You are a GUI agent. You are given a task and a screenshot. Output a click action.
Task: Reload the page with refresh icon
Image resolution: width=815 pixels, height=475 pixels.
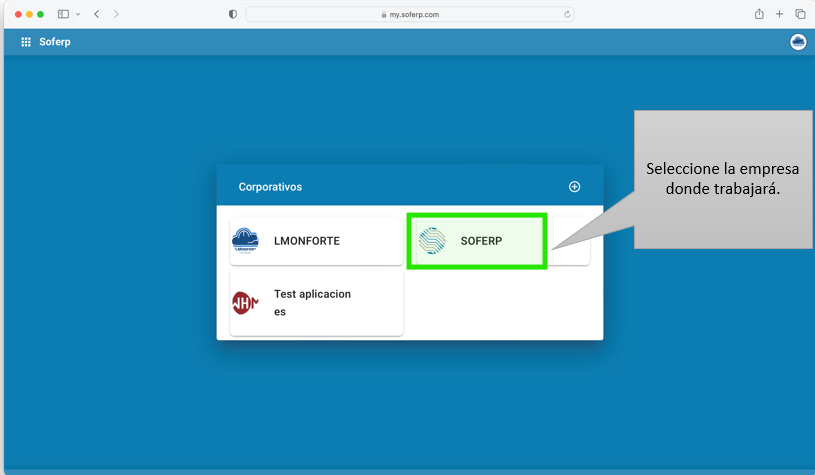[x=567, y=15]
